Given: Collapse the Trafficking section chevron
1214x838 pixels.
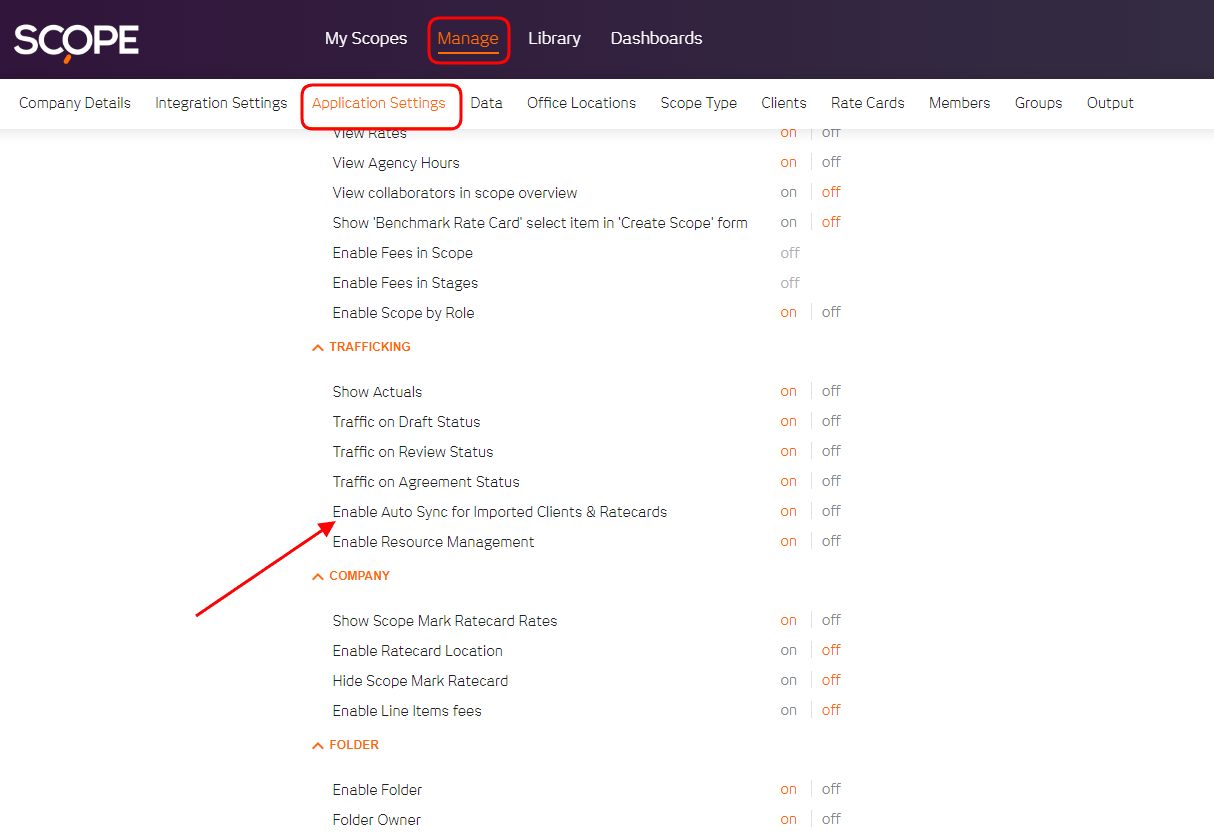Looking at the screenshot, I should (x=318, y=348).
